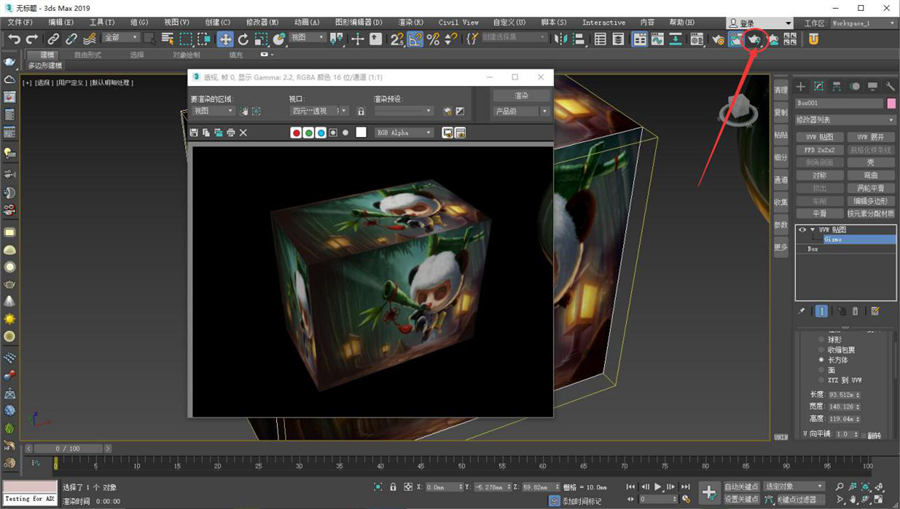Screen dimensions: 900x509
Task: Open the 帮助(H) menu
Action: [682, 22]
